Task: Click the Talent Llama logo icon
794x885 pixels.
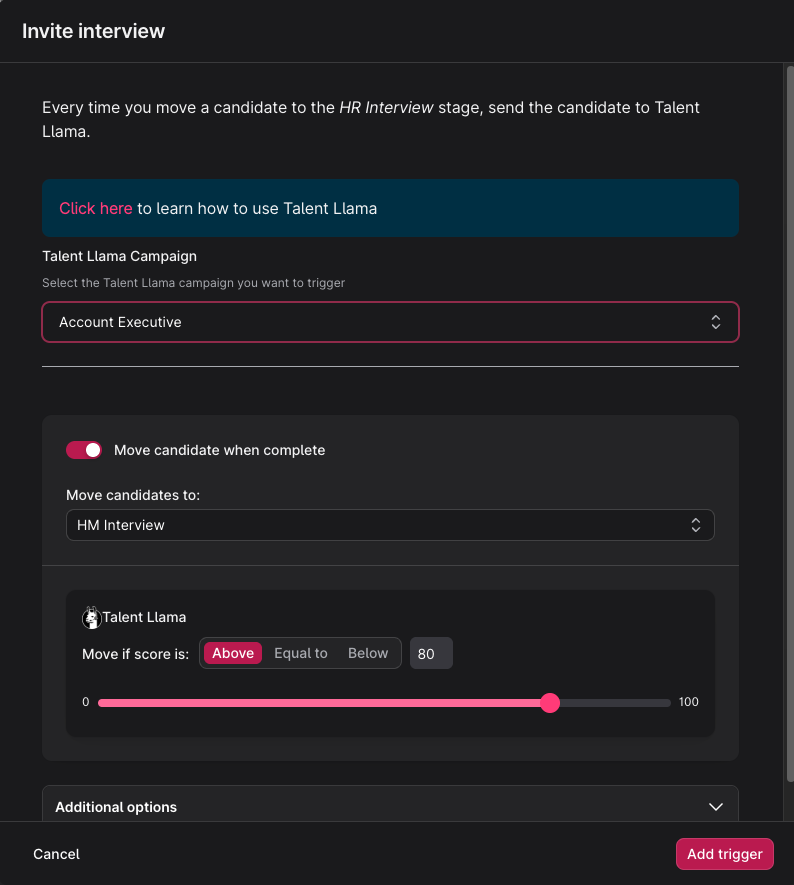Action: tap(91, 617)
